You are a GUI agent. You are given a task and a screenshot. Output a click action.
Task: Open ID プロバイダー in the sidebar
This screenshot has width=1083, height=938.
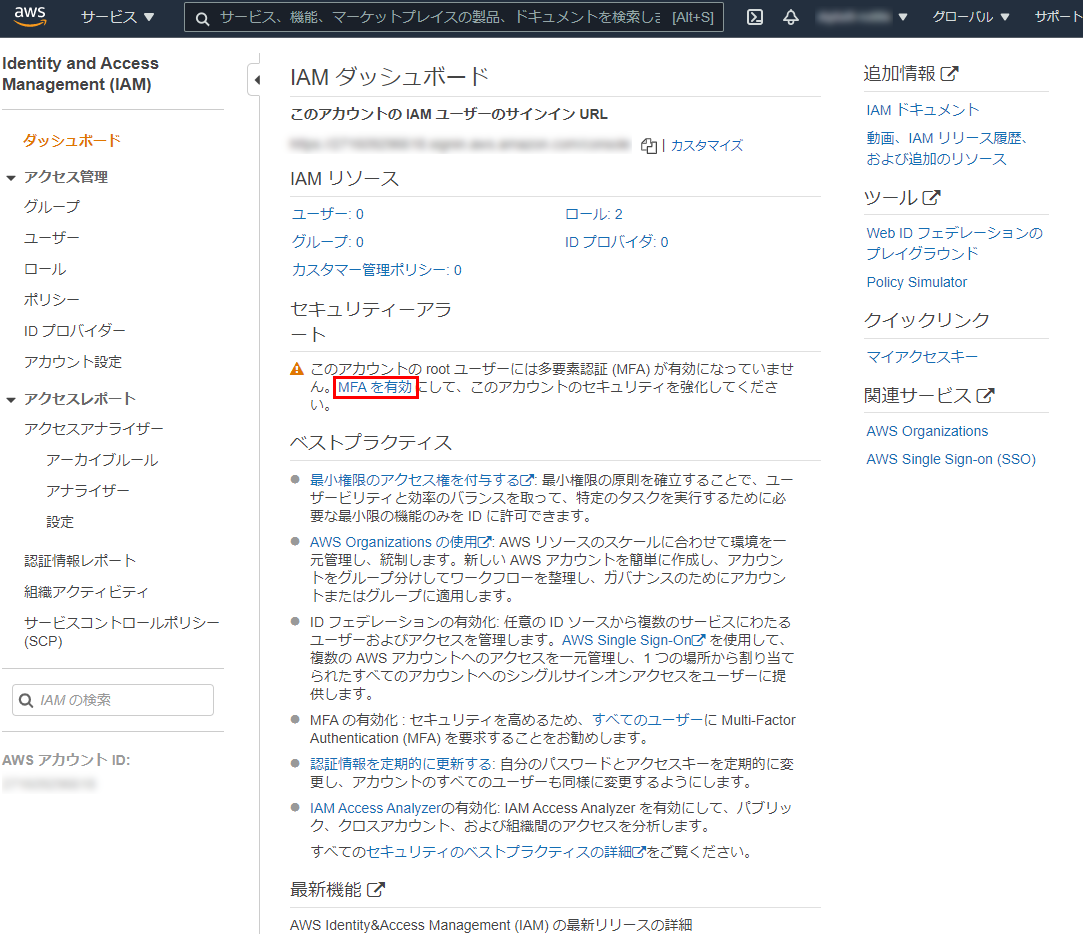(x=75, y=331)
